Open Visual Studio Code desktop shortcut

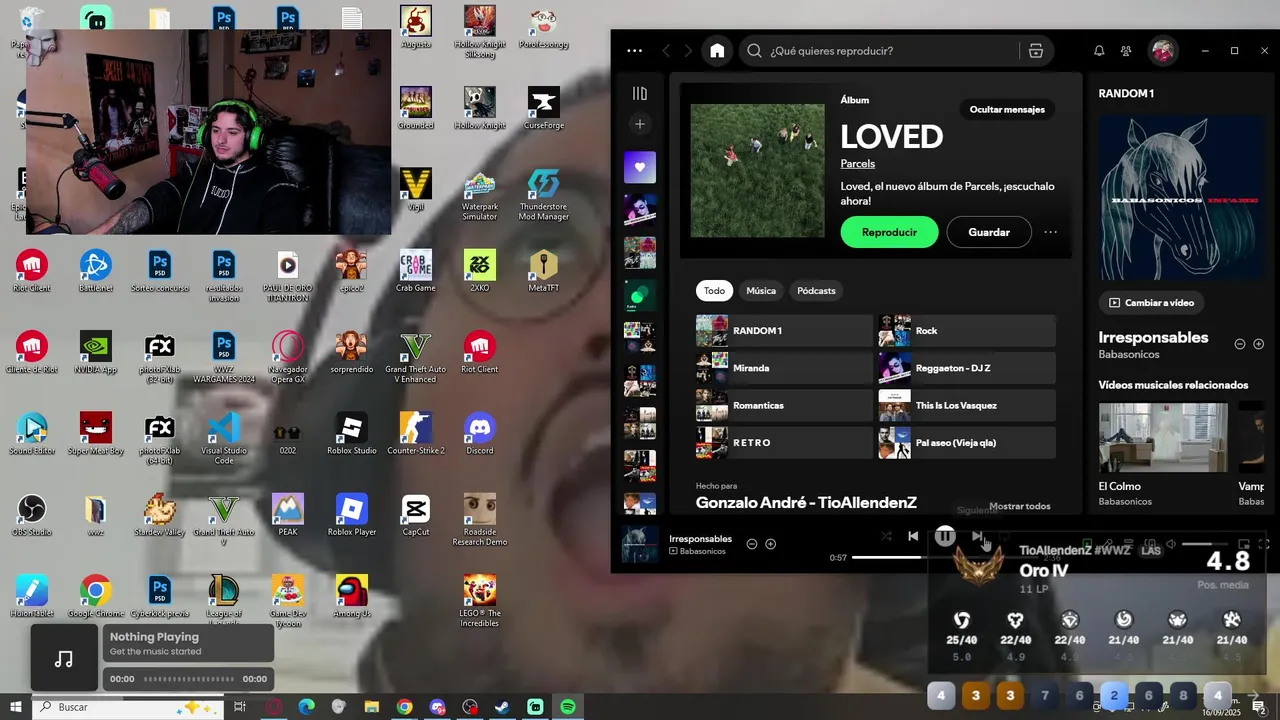(224, 439)
